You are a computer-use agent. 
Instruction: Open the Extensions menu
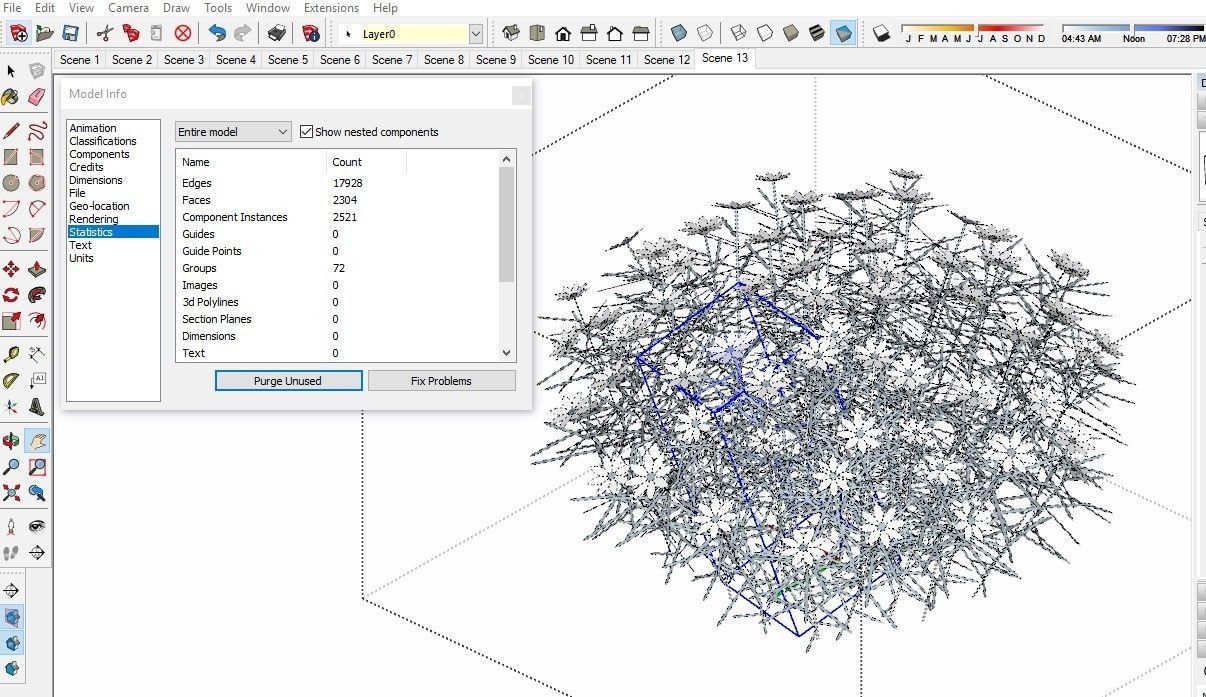pyautogui.click(x=331, y=8)
